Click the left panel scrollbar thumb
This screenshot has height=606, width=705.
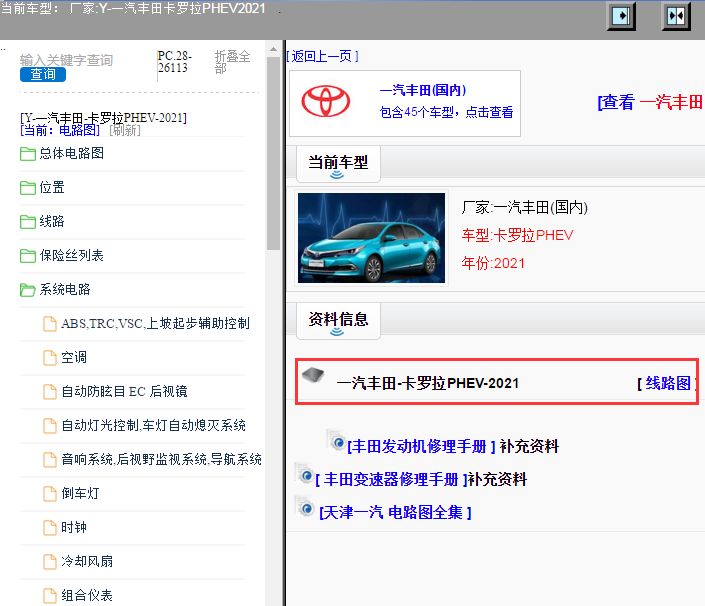(x=273, y=153)
